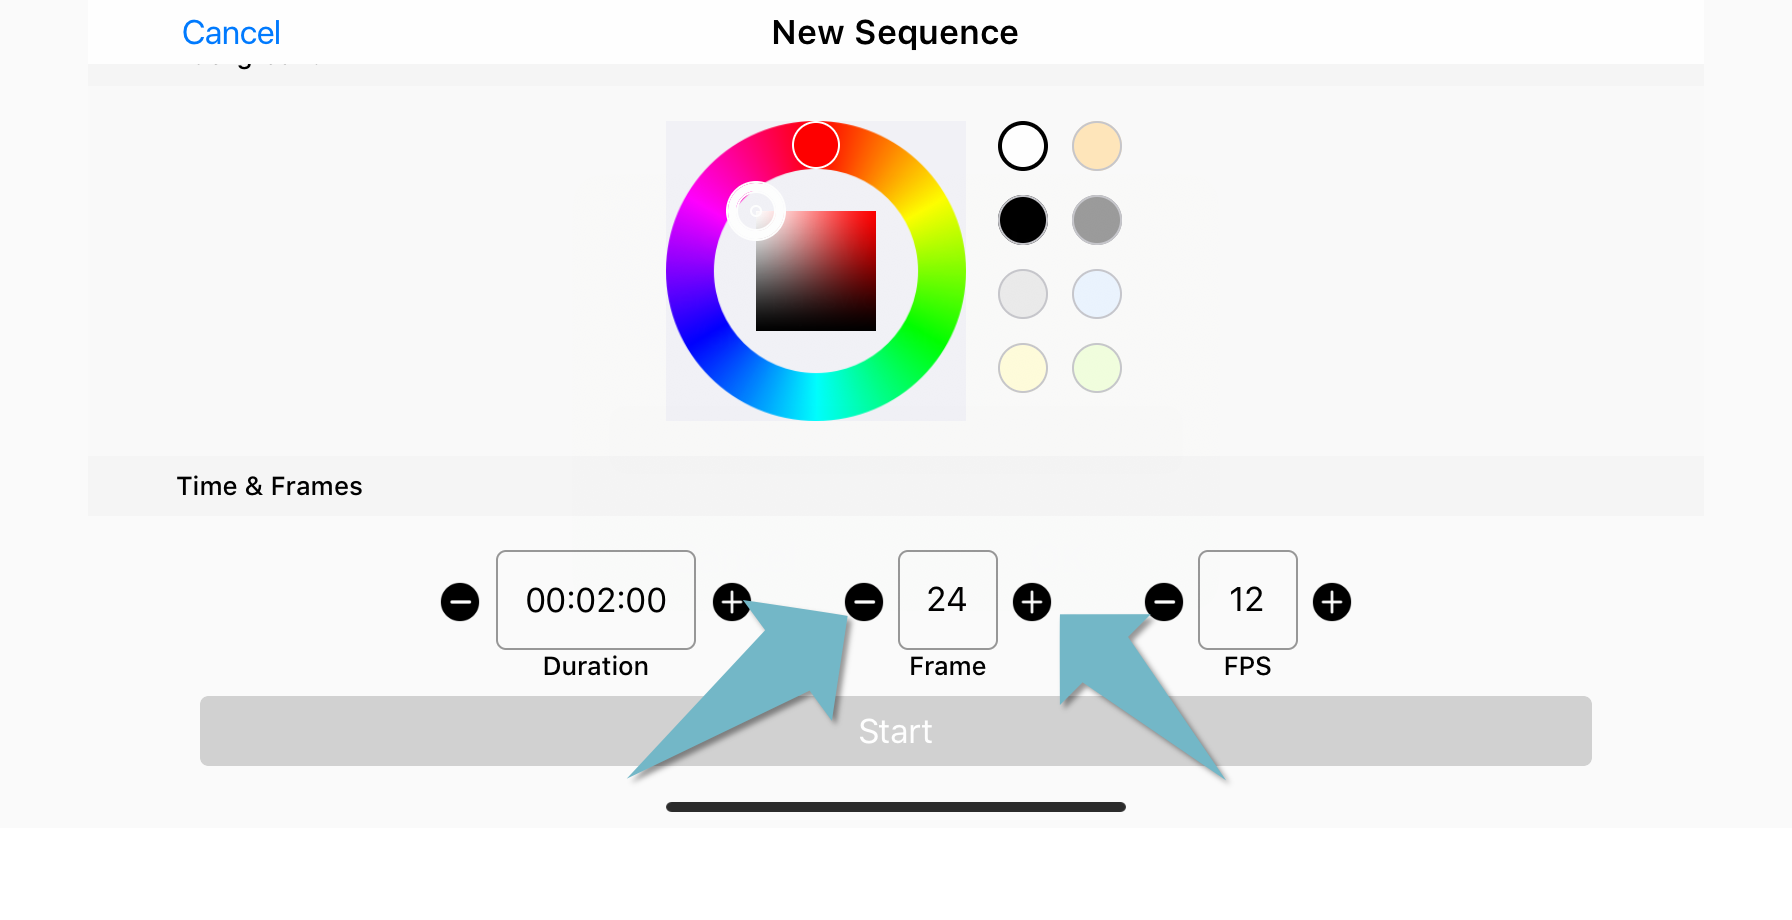Pick the light gray color swatch
1792x920 pixels.
(1023, 294)
